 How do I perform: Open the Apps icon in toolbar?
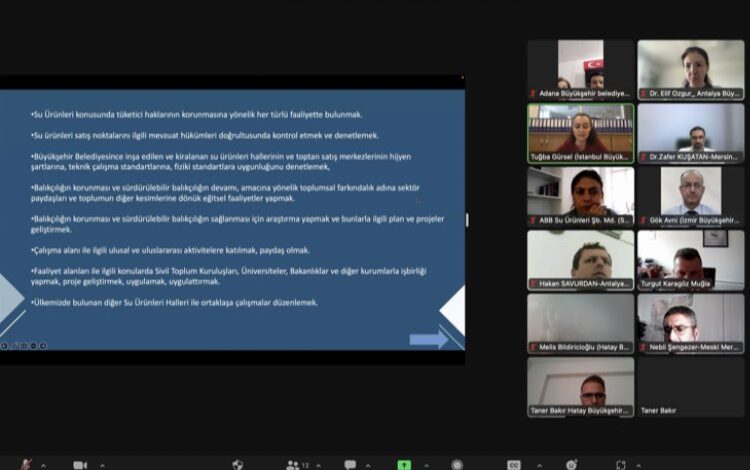(x=621, y=464)
